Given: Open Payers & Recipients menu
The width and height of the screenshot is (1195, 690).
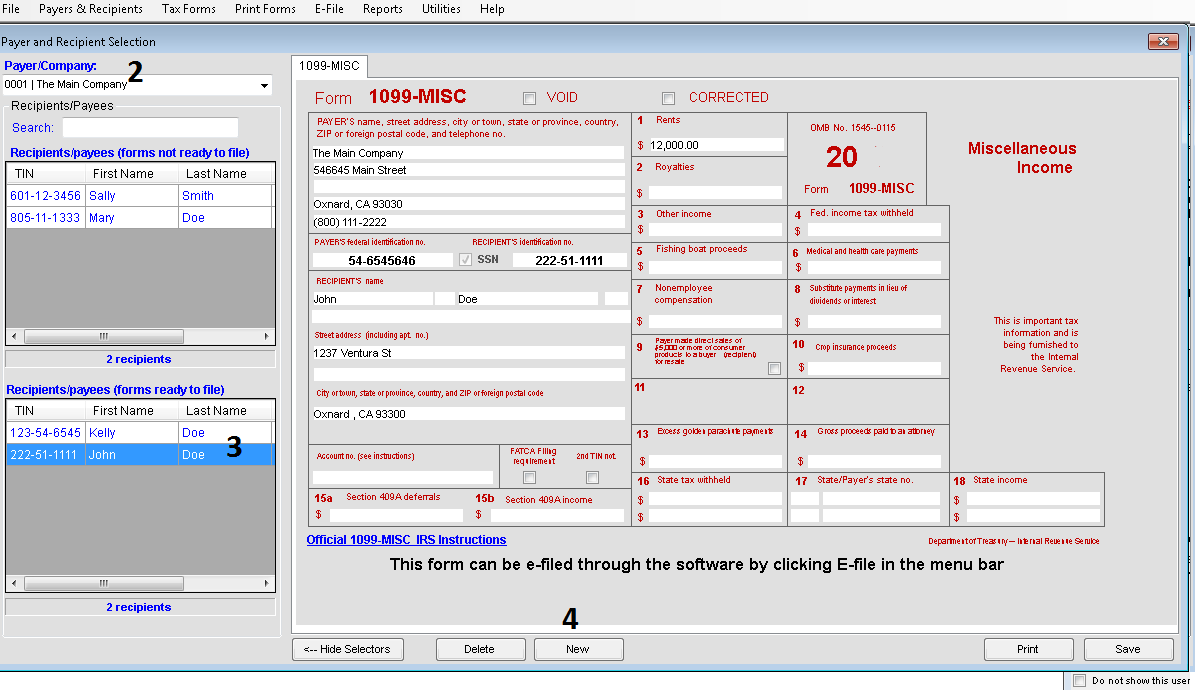Looking at the screenshot, I should click(x=91, y=9).
